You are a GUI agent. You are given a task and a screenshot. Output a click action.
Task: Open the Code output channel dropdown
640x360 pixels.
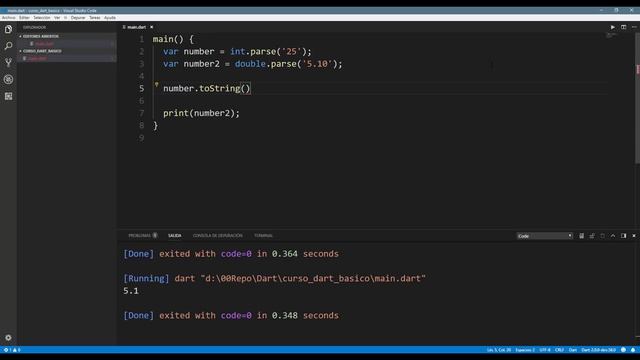544,236
